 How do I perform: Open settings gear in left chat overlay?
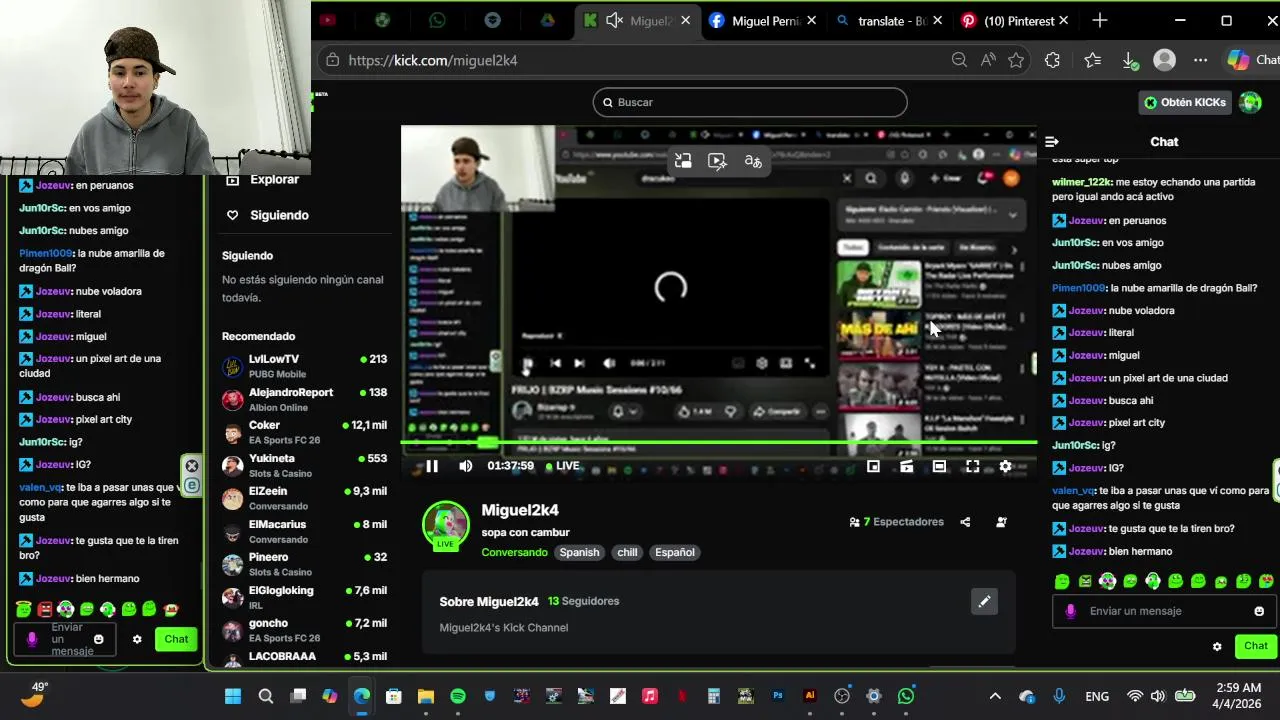click(137, 639)
